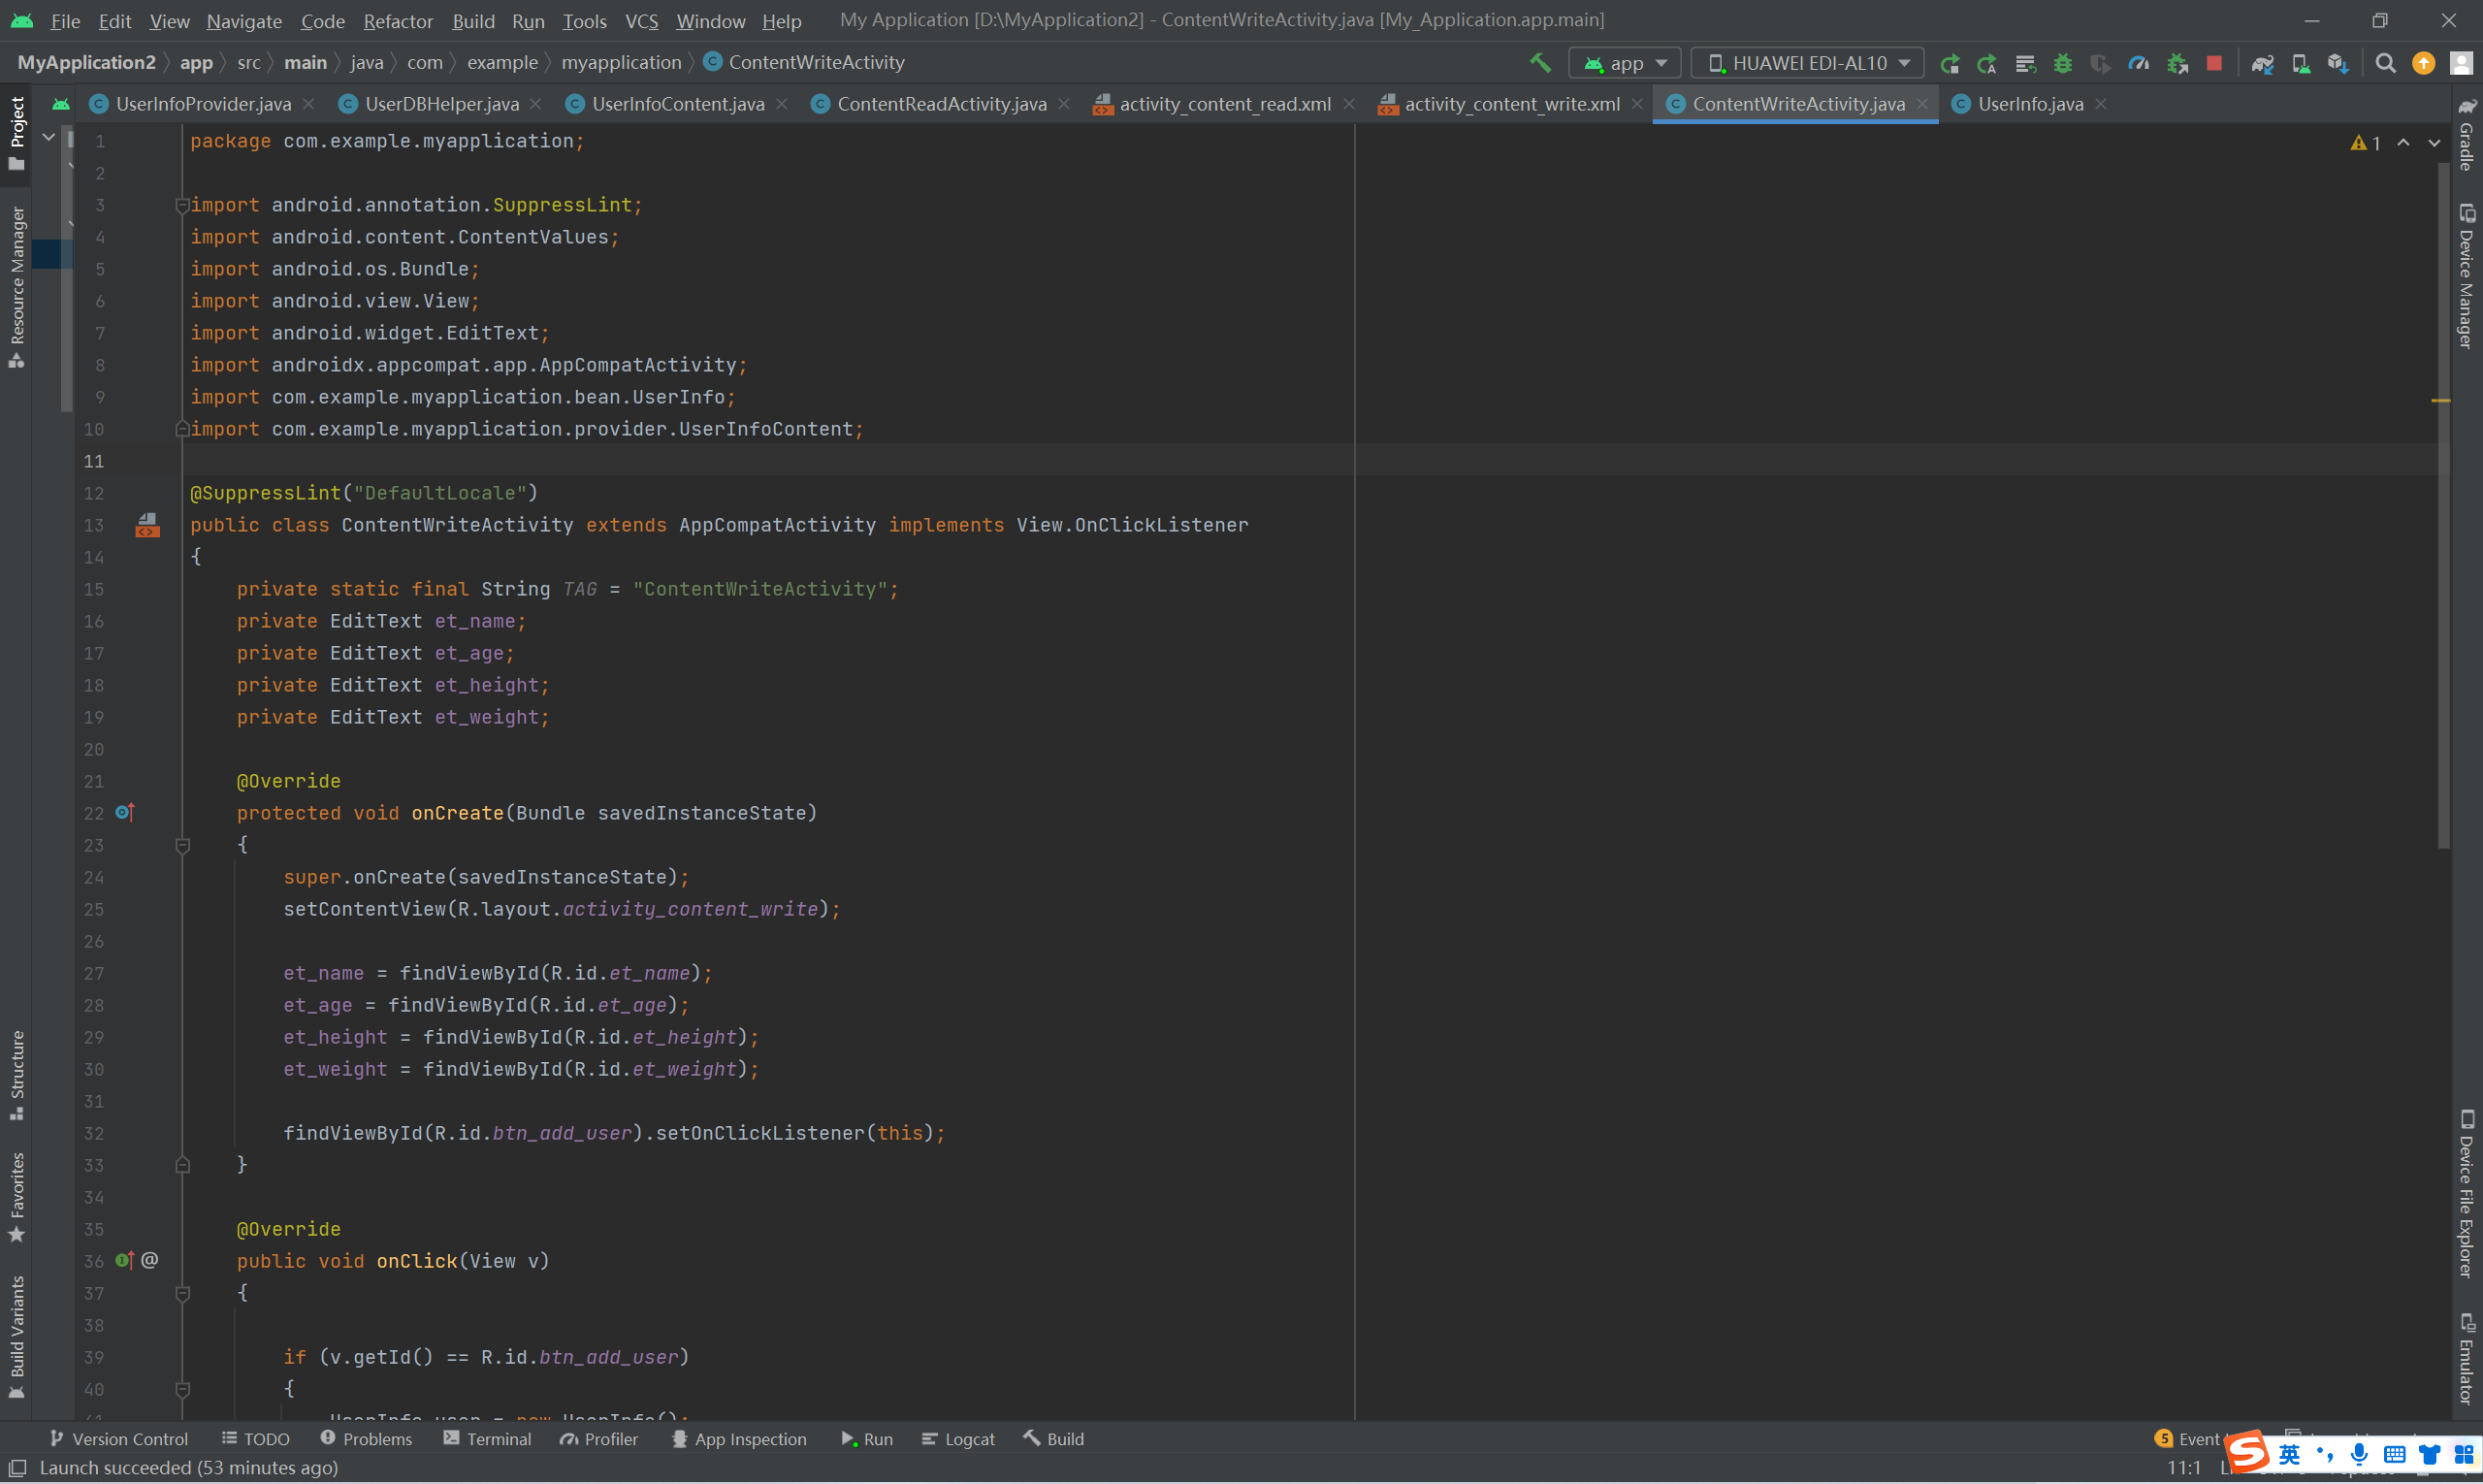The image size is (2483, 1484).
Task: Switch to the UserDBHelper.java tab
Action: (x=441, y=104)
